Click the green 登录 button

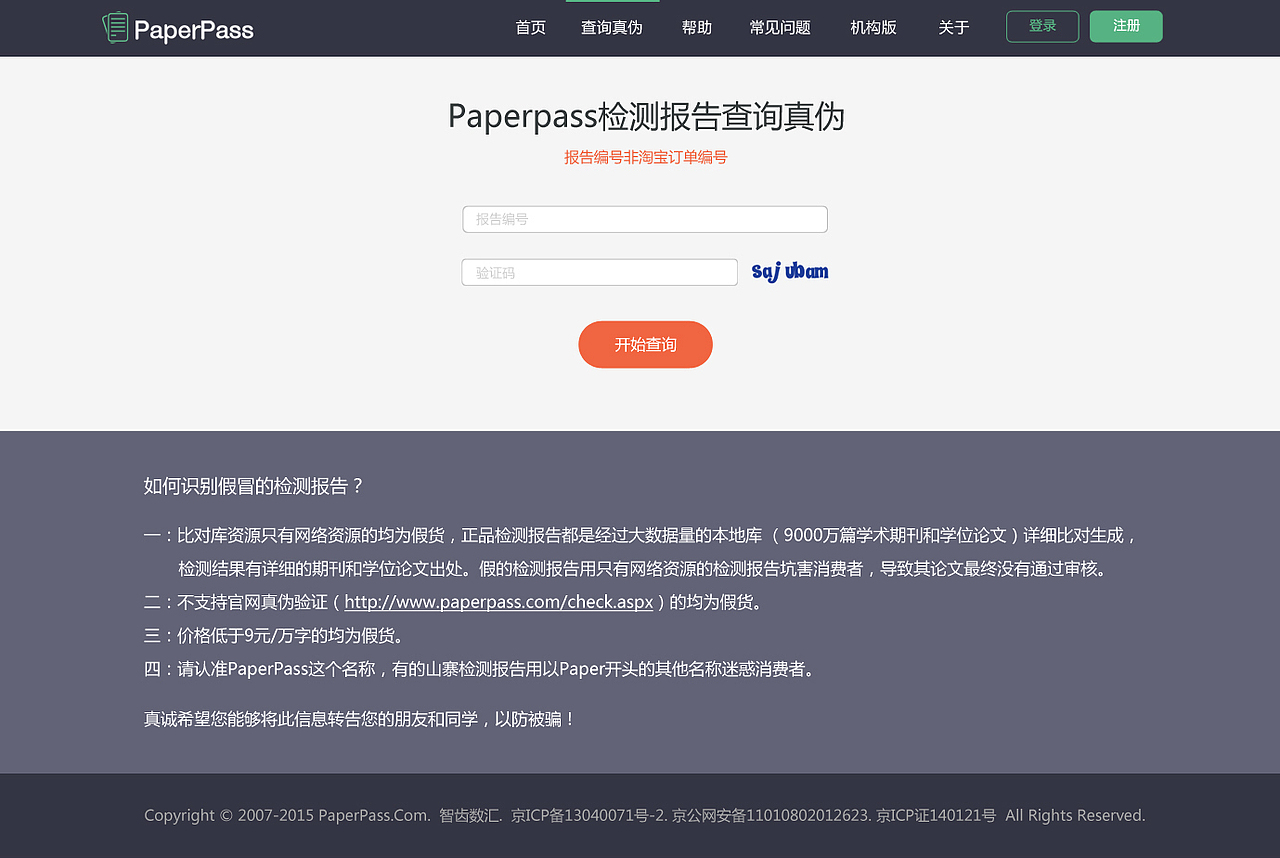point(1042,26)
